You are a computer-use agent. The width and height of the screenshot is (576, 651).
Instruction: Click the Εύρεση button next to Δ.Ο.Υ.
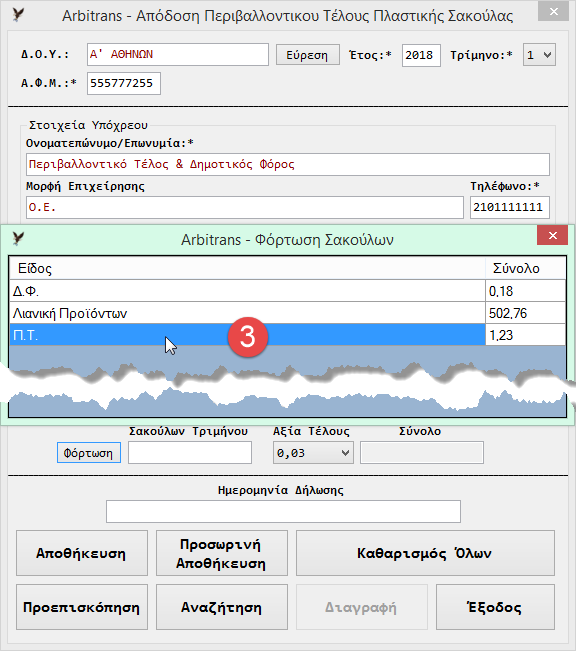coord(308,55)
